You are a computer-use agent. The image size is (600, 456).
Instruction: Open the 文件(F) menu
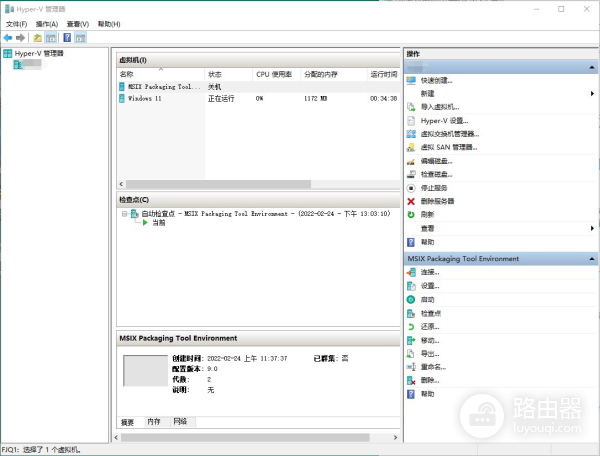tap(16, 24)
